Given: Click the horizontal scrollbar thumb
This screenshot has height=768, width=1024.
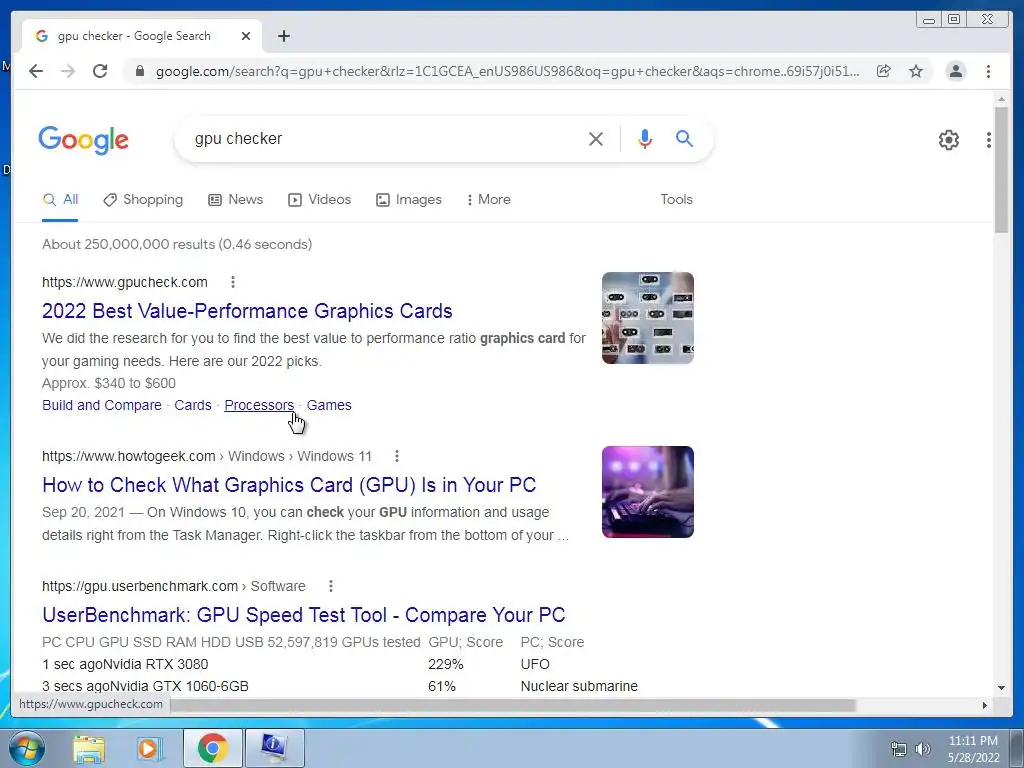Looking at the screenshot, I should coord(511,705).
